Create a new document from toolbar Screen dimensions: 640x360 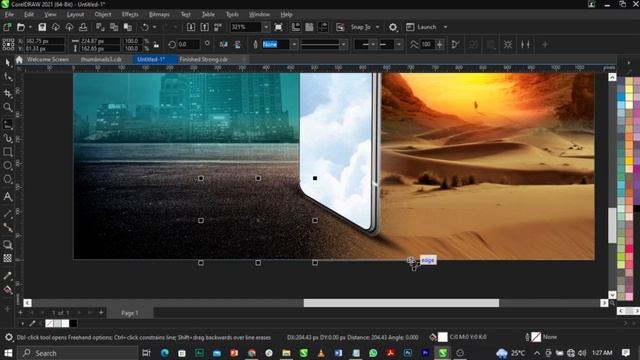7,27
